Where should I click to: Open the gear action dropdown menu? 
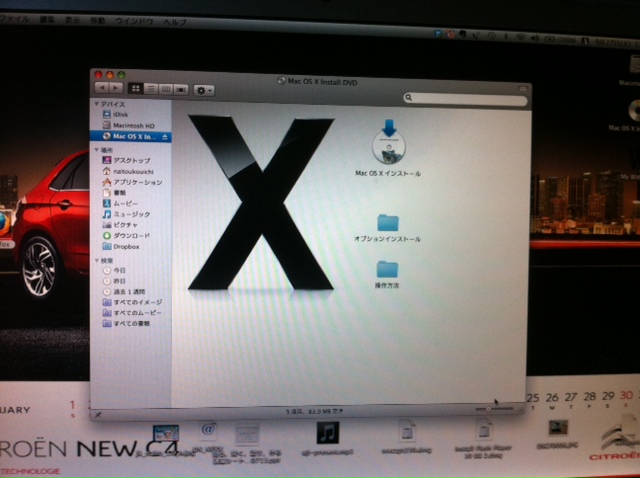tap(207, 90)
